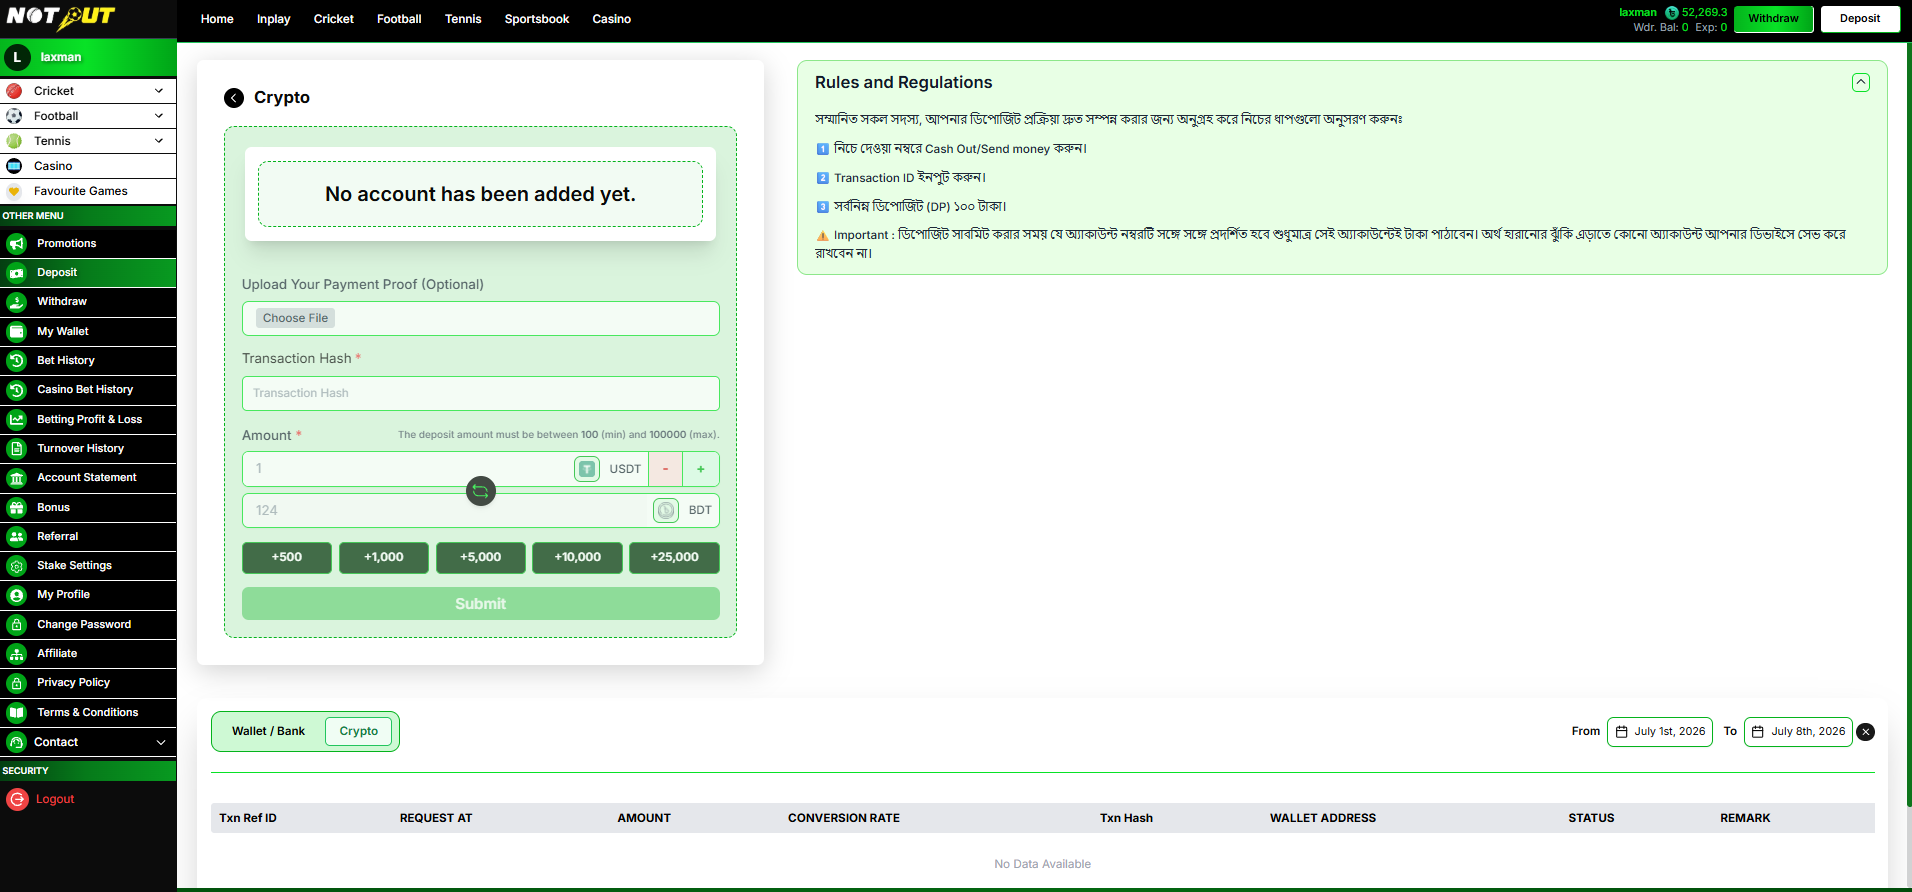The width and height of the screenshot is (1912, 892).
Task: Increase amount with the plus button
Action: (x=701, y=469)
